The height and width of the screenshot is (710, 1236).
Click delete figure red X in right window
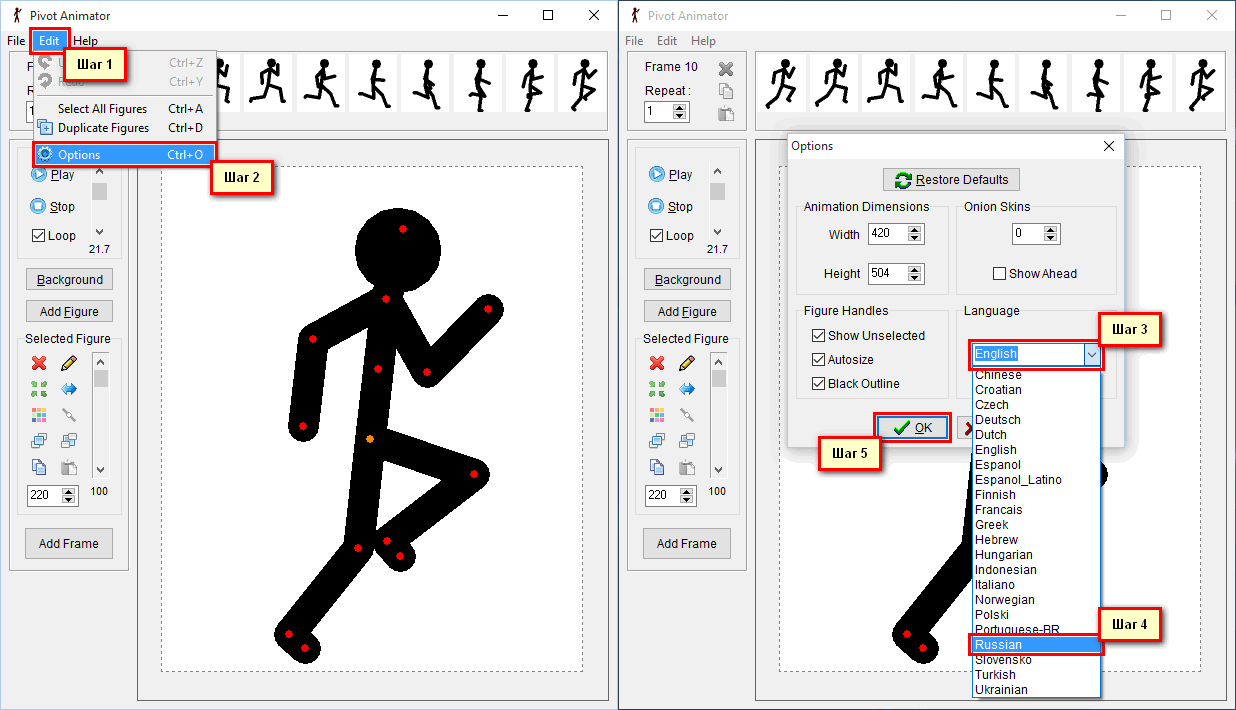[657, 363]
